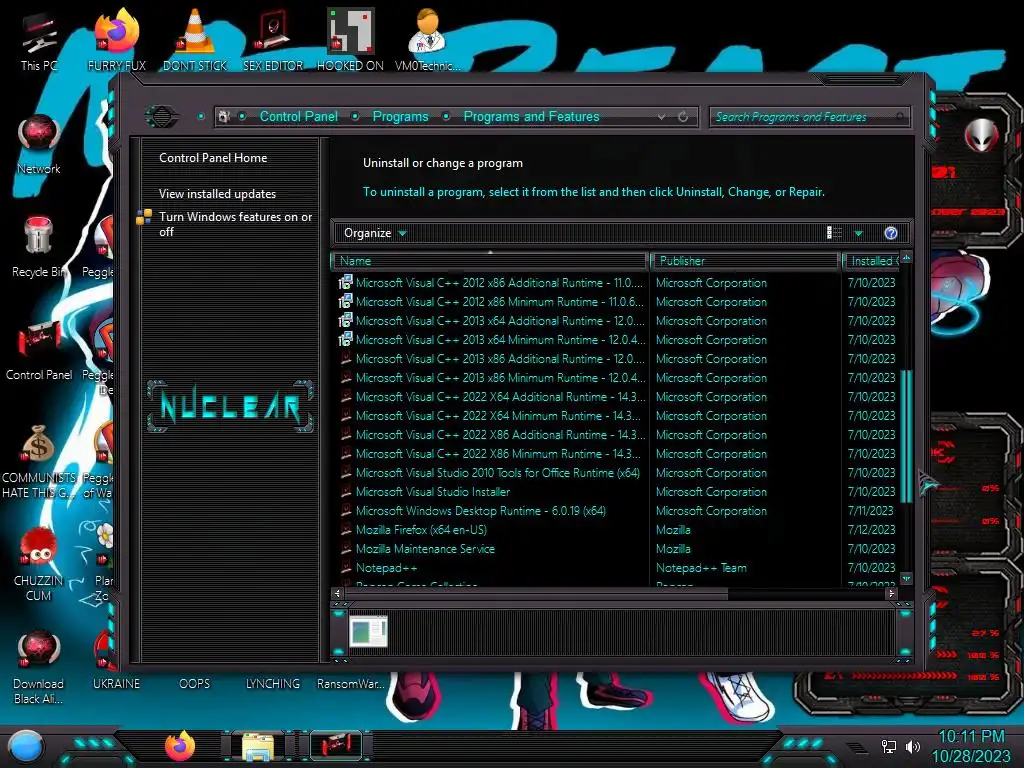Open the DONT STICK VLC shortcut
The width and height of the screenshot is (1024, 768).
pos(195,40)
